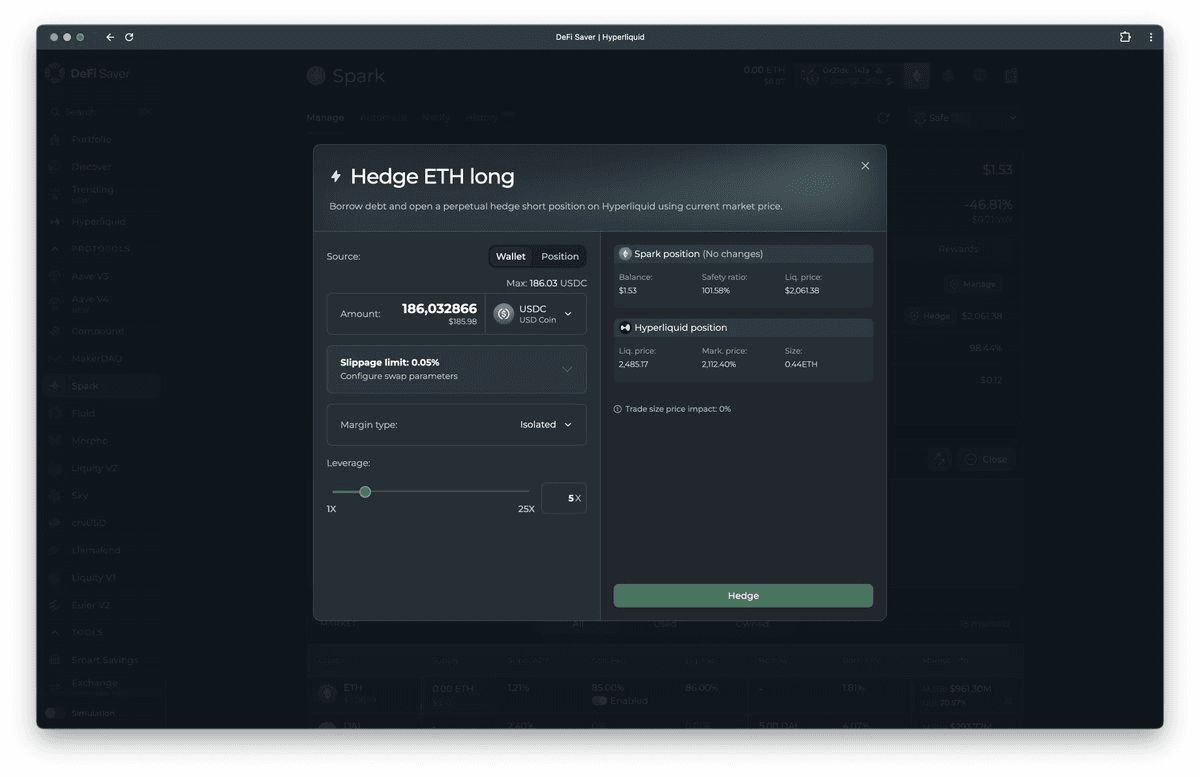Open MakerDAO protocol in sidebar

pyautogui.click(x=97, y=358)
